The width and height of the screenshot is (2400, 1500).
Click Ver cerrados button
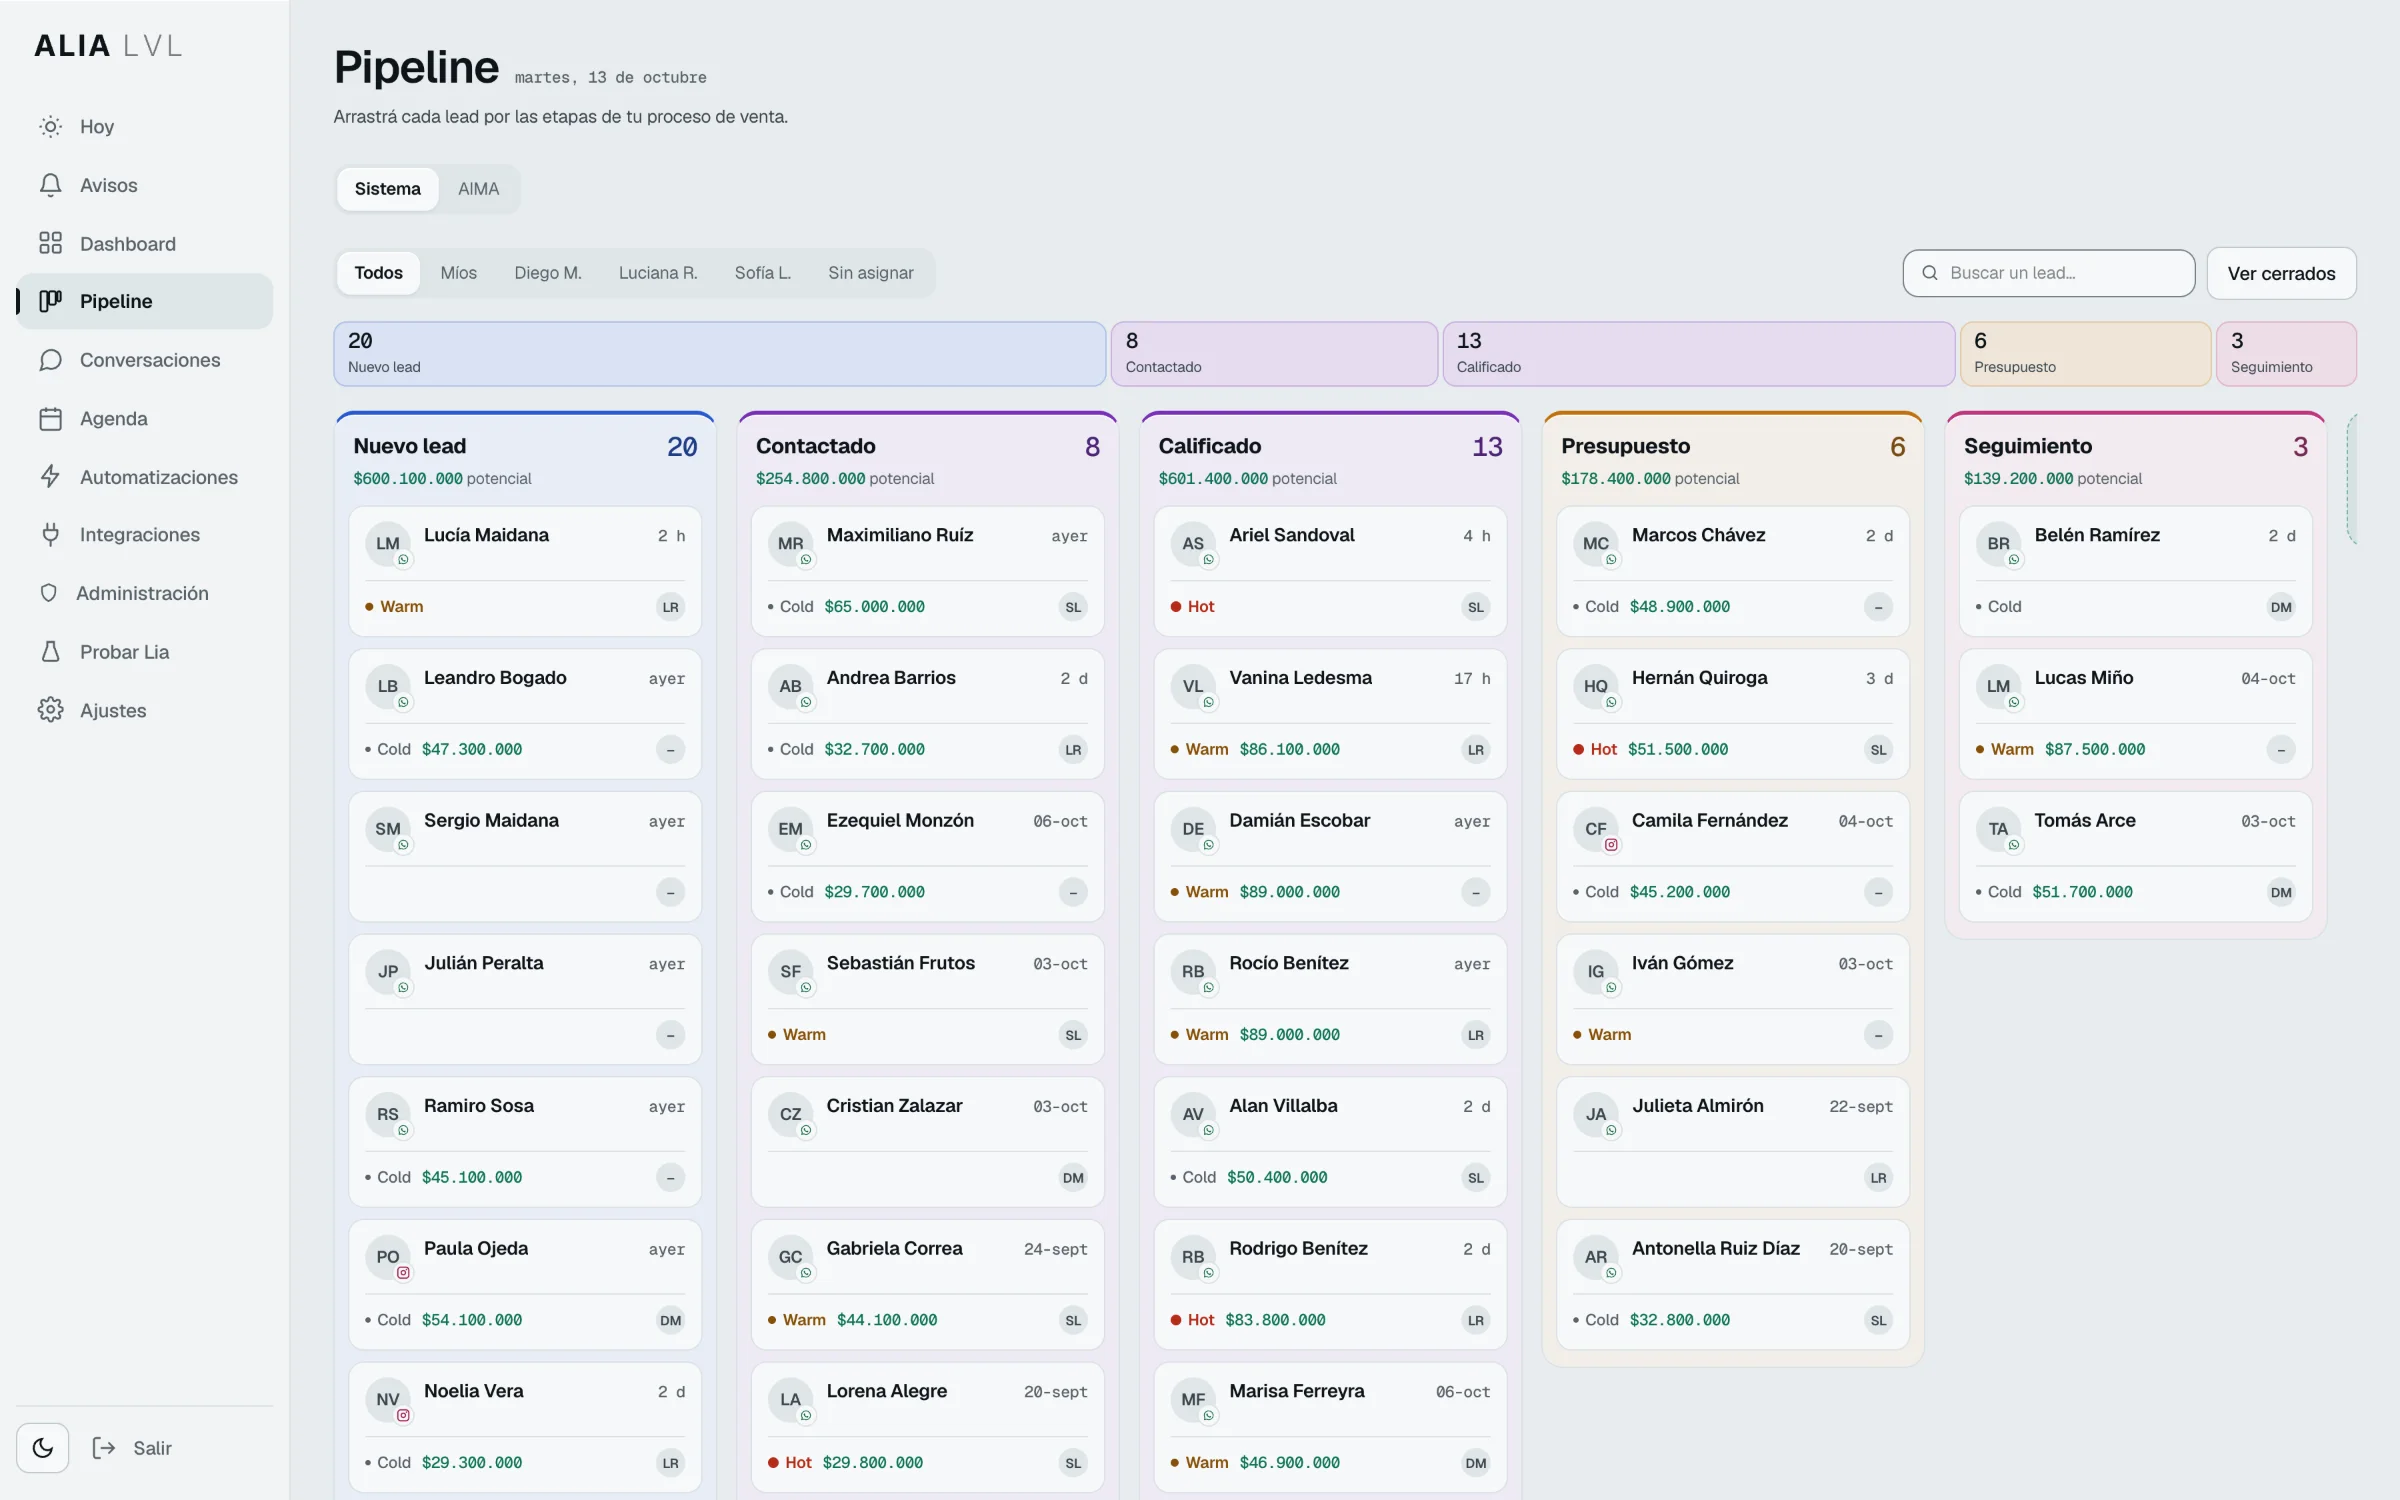[x=2282, y=274]
